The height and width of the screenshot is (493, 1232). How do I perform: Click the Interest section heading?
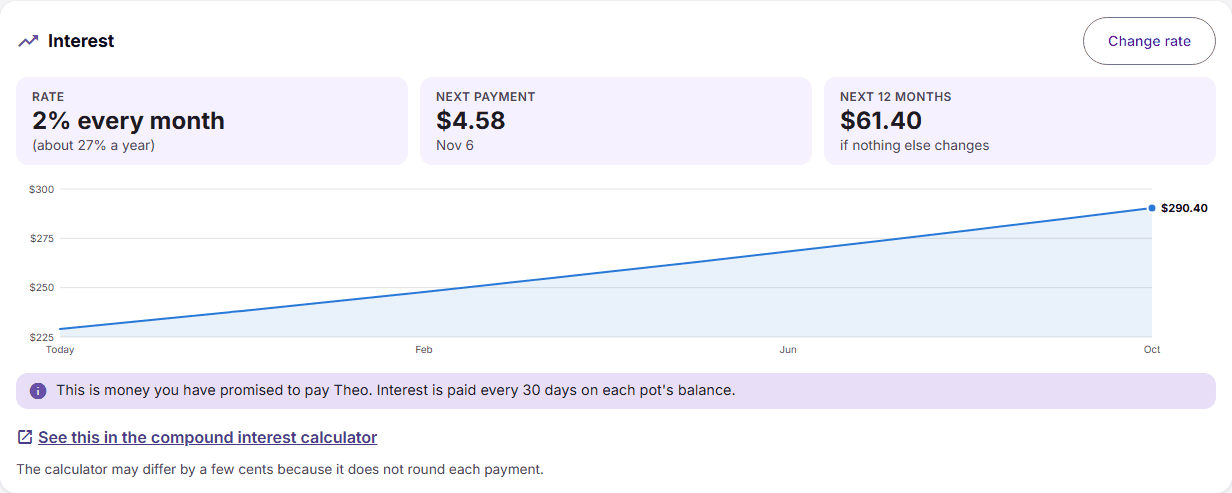[x=81, y=41]
